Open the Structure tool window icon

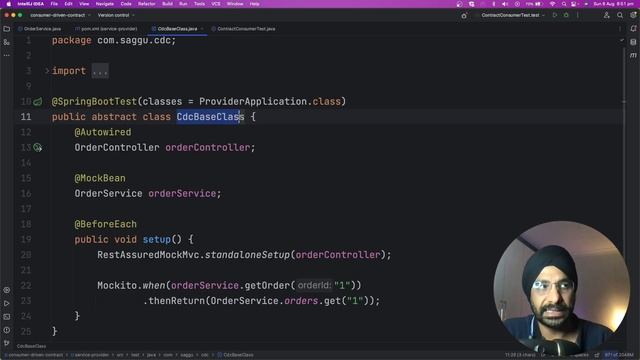pyautogui.click(x=7, y=42)
